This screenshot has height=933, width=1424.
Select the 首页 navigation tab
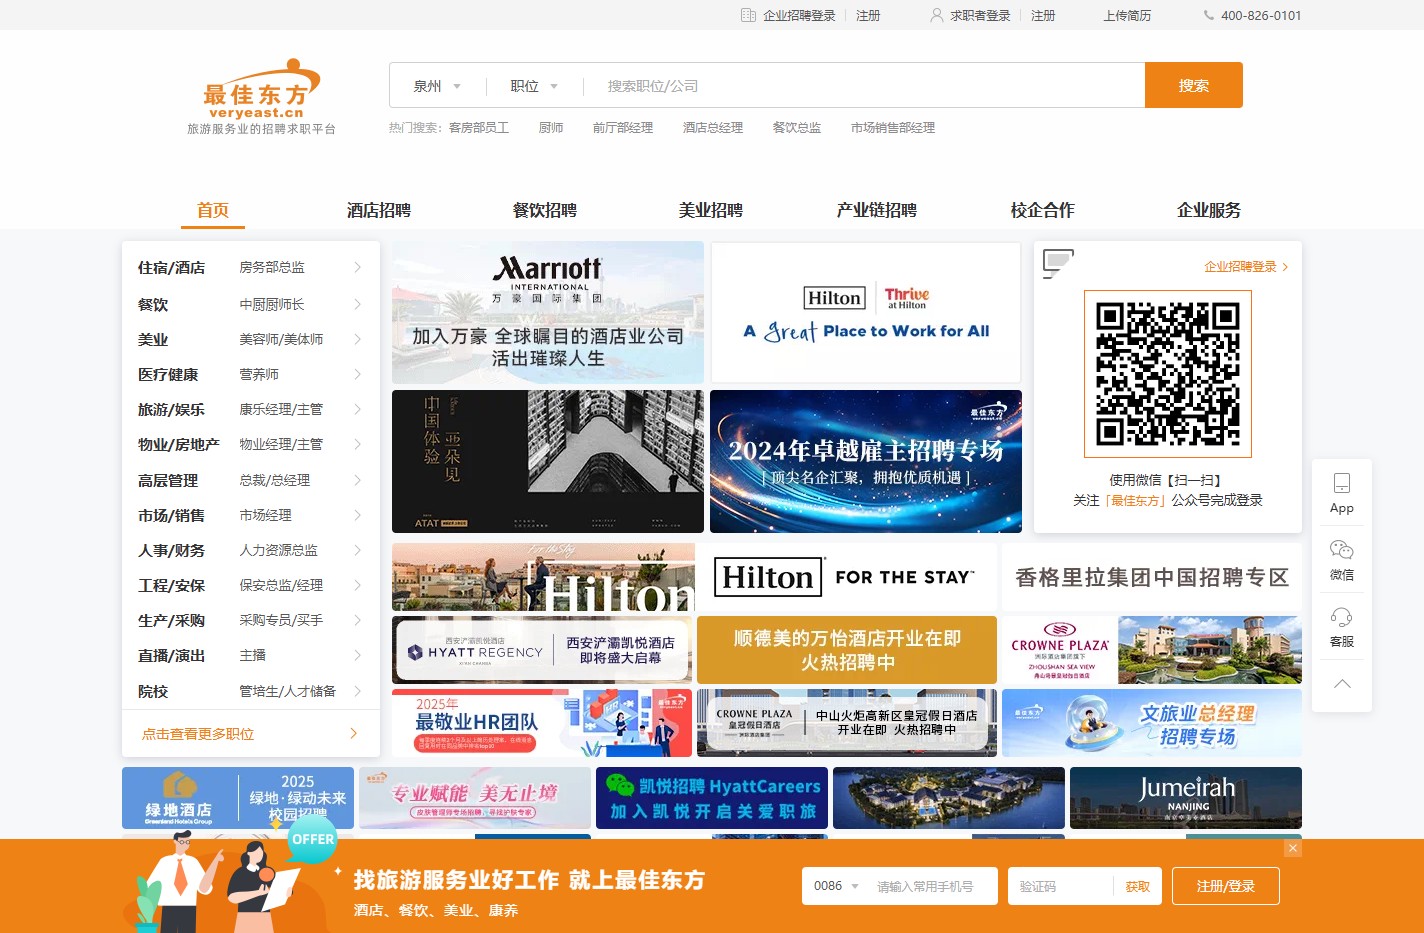213,210
